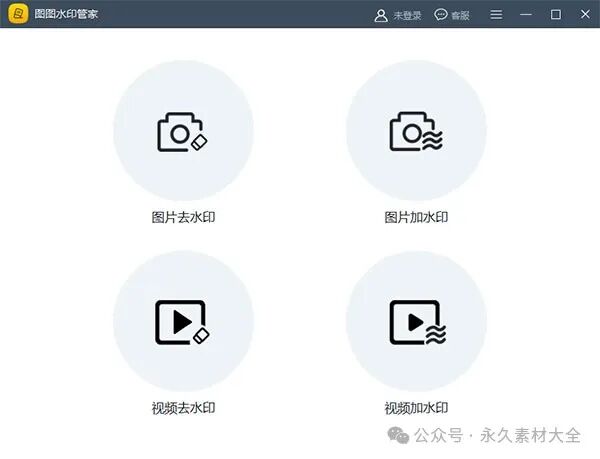Screen dimensions: 600x459
Task: Click the 图图水印管家 yellow app logo
Action: point(18,14)
